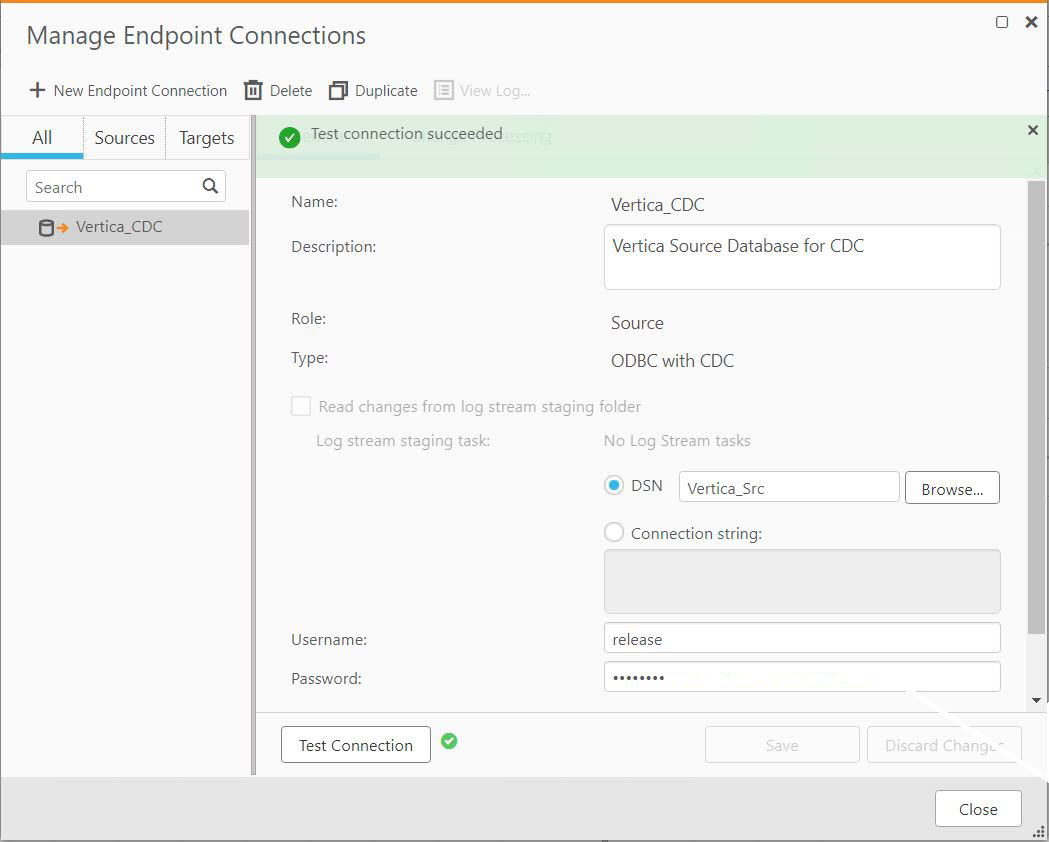Select the Connection string radio button
The width and height of the screenshot is (1049, 842).
click(613, 533)
